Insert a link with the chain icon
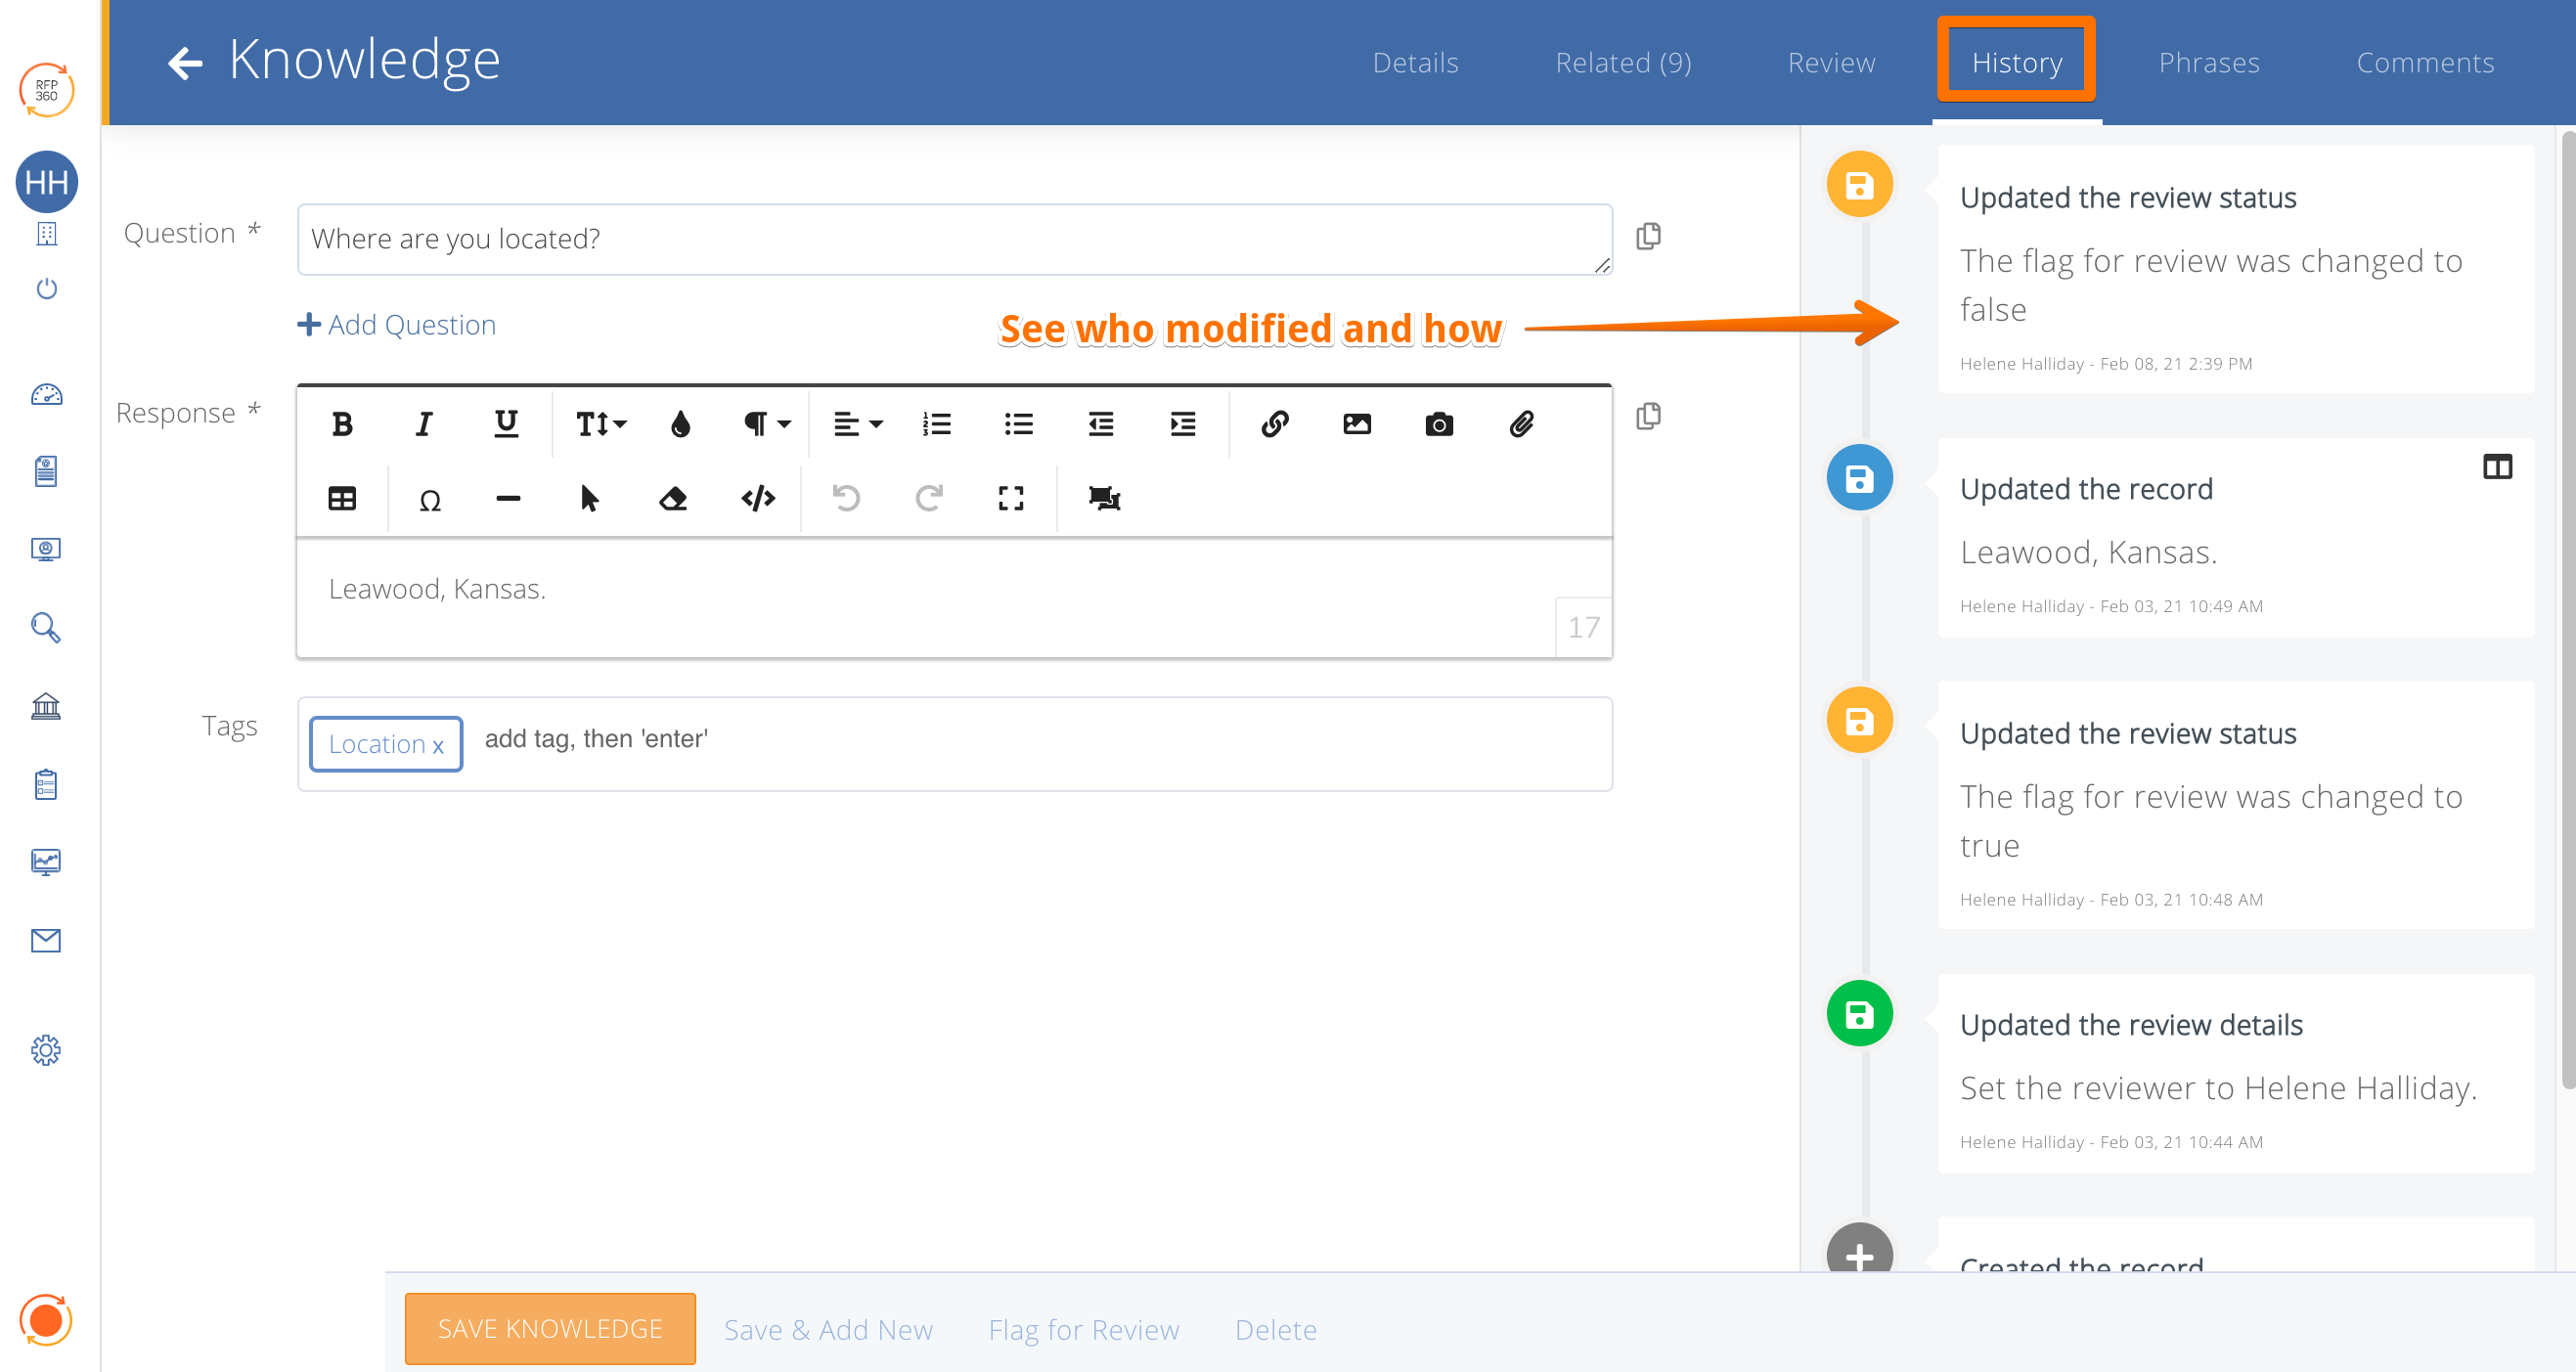The image size is (2576, 1372). pyautogui.click(x=1274, y=424)
